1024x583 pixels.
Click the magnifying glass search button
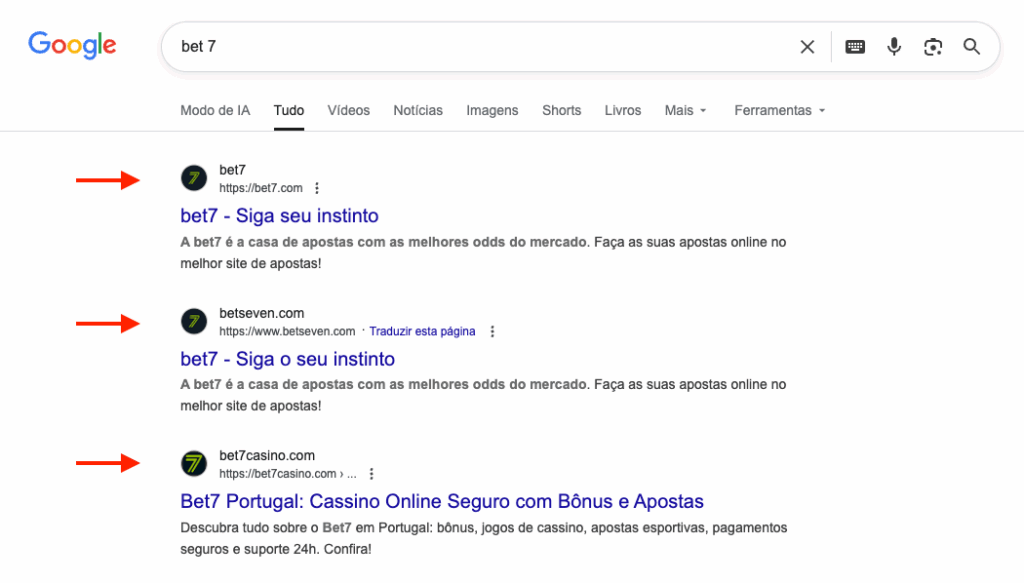click(x=971, y=47)
